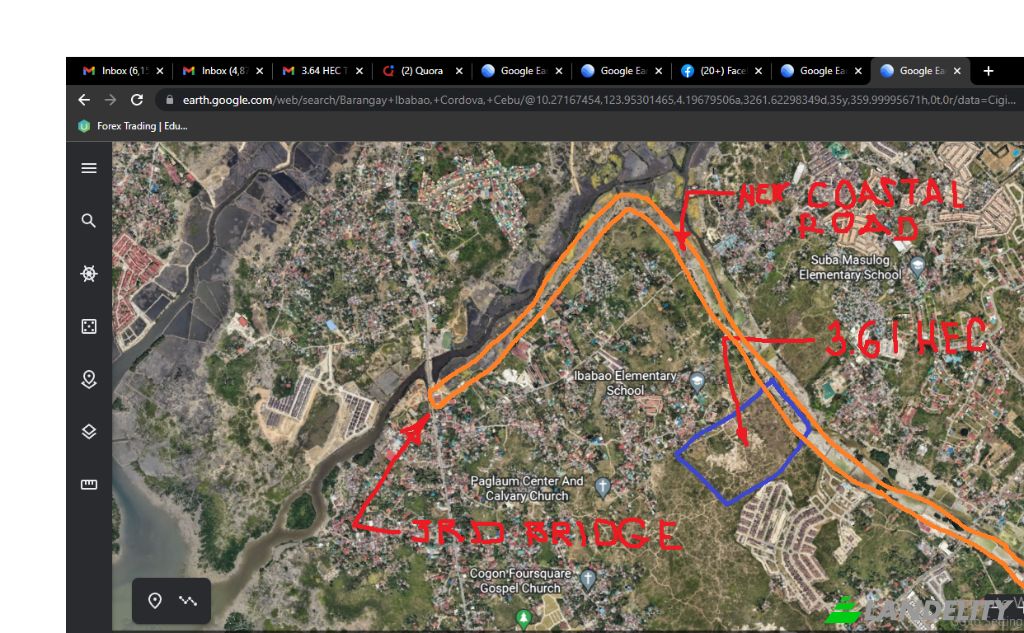Open a new browser tab
Viewport: 1024px width, 633px height.
coord(988,71)
